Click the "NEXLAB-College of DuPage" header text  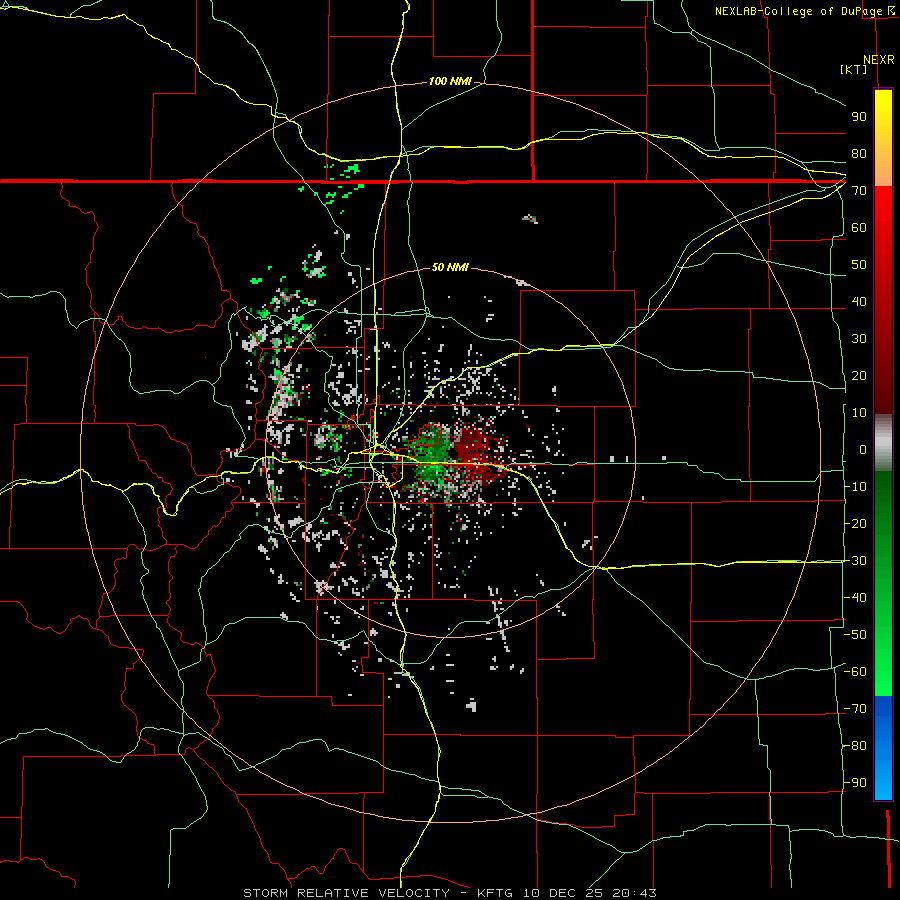tap(798, 11)
